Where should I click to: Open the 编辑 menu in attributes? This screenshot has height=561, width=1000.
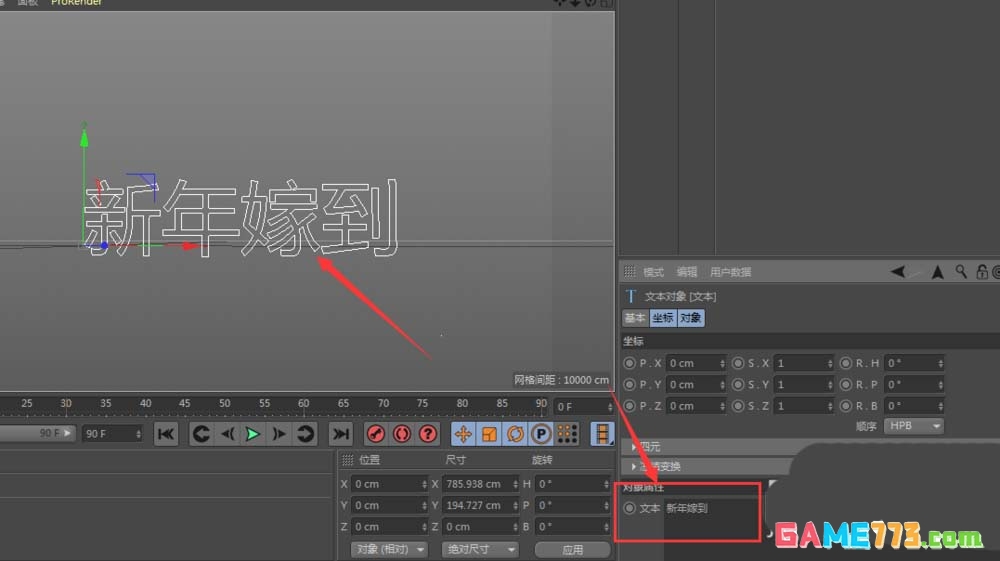pos(687,272)
